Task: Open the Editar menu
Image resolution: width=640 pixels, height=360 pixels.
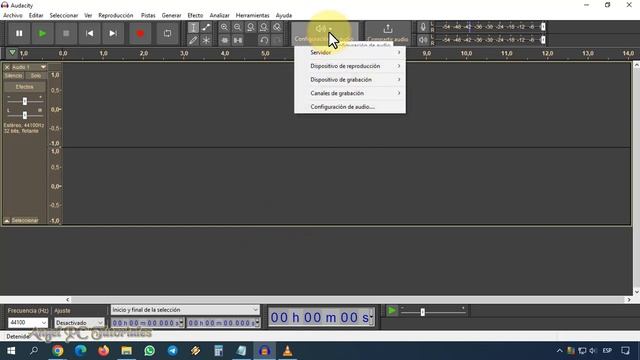Action: coord(36,15)
